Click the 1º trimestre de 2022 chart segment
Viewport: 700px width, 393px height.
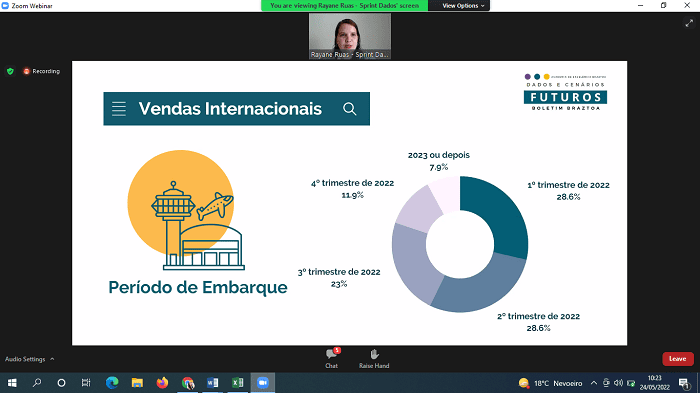point(502,214)
